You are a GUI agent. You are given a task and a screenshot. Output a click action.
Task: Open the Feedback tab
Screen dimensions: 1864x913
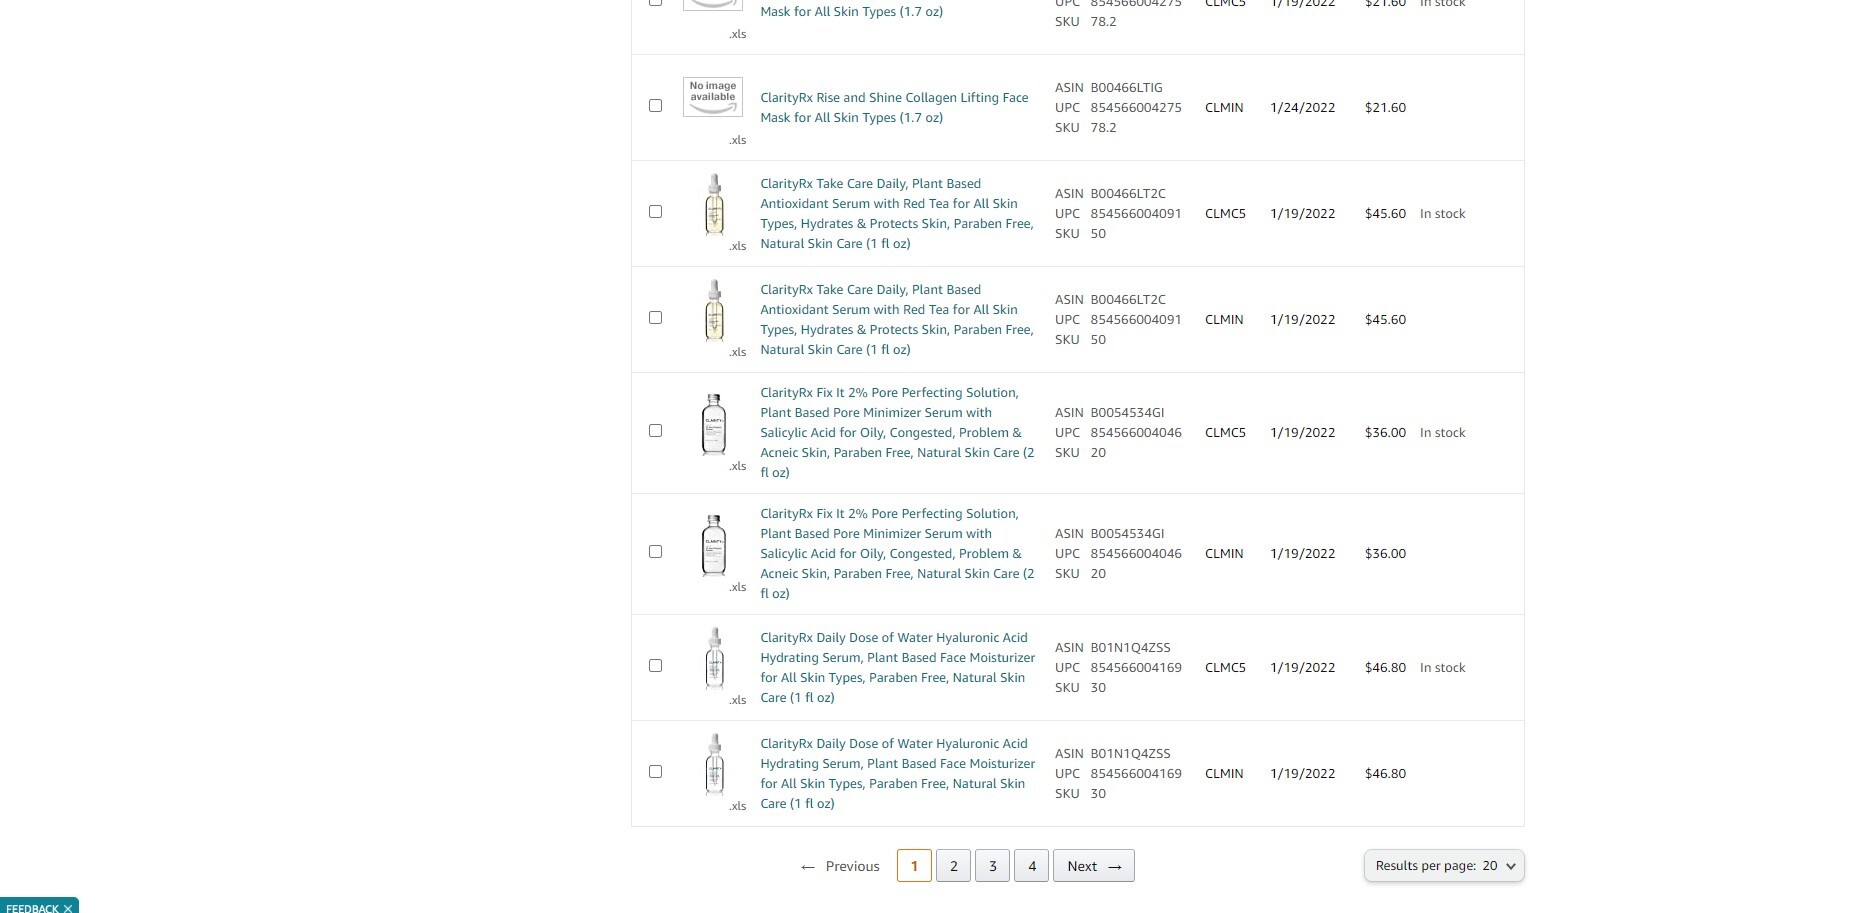(33, 908)
